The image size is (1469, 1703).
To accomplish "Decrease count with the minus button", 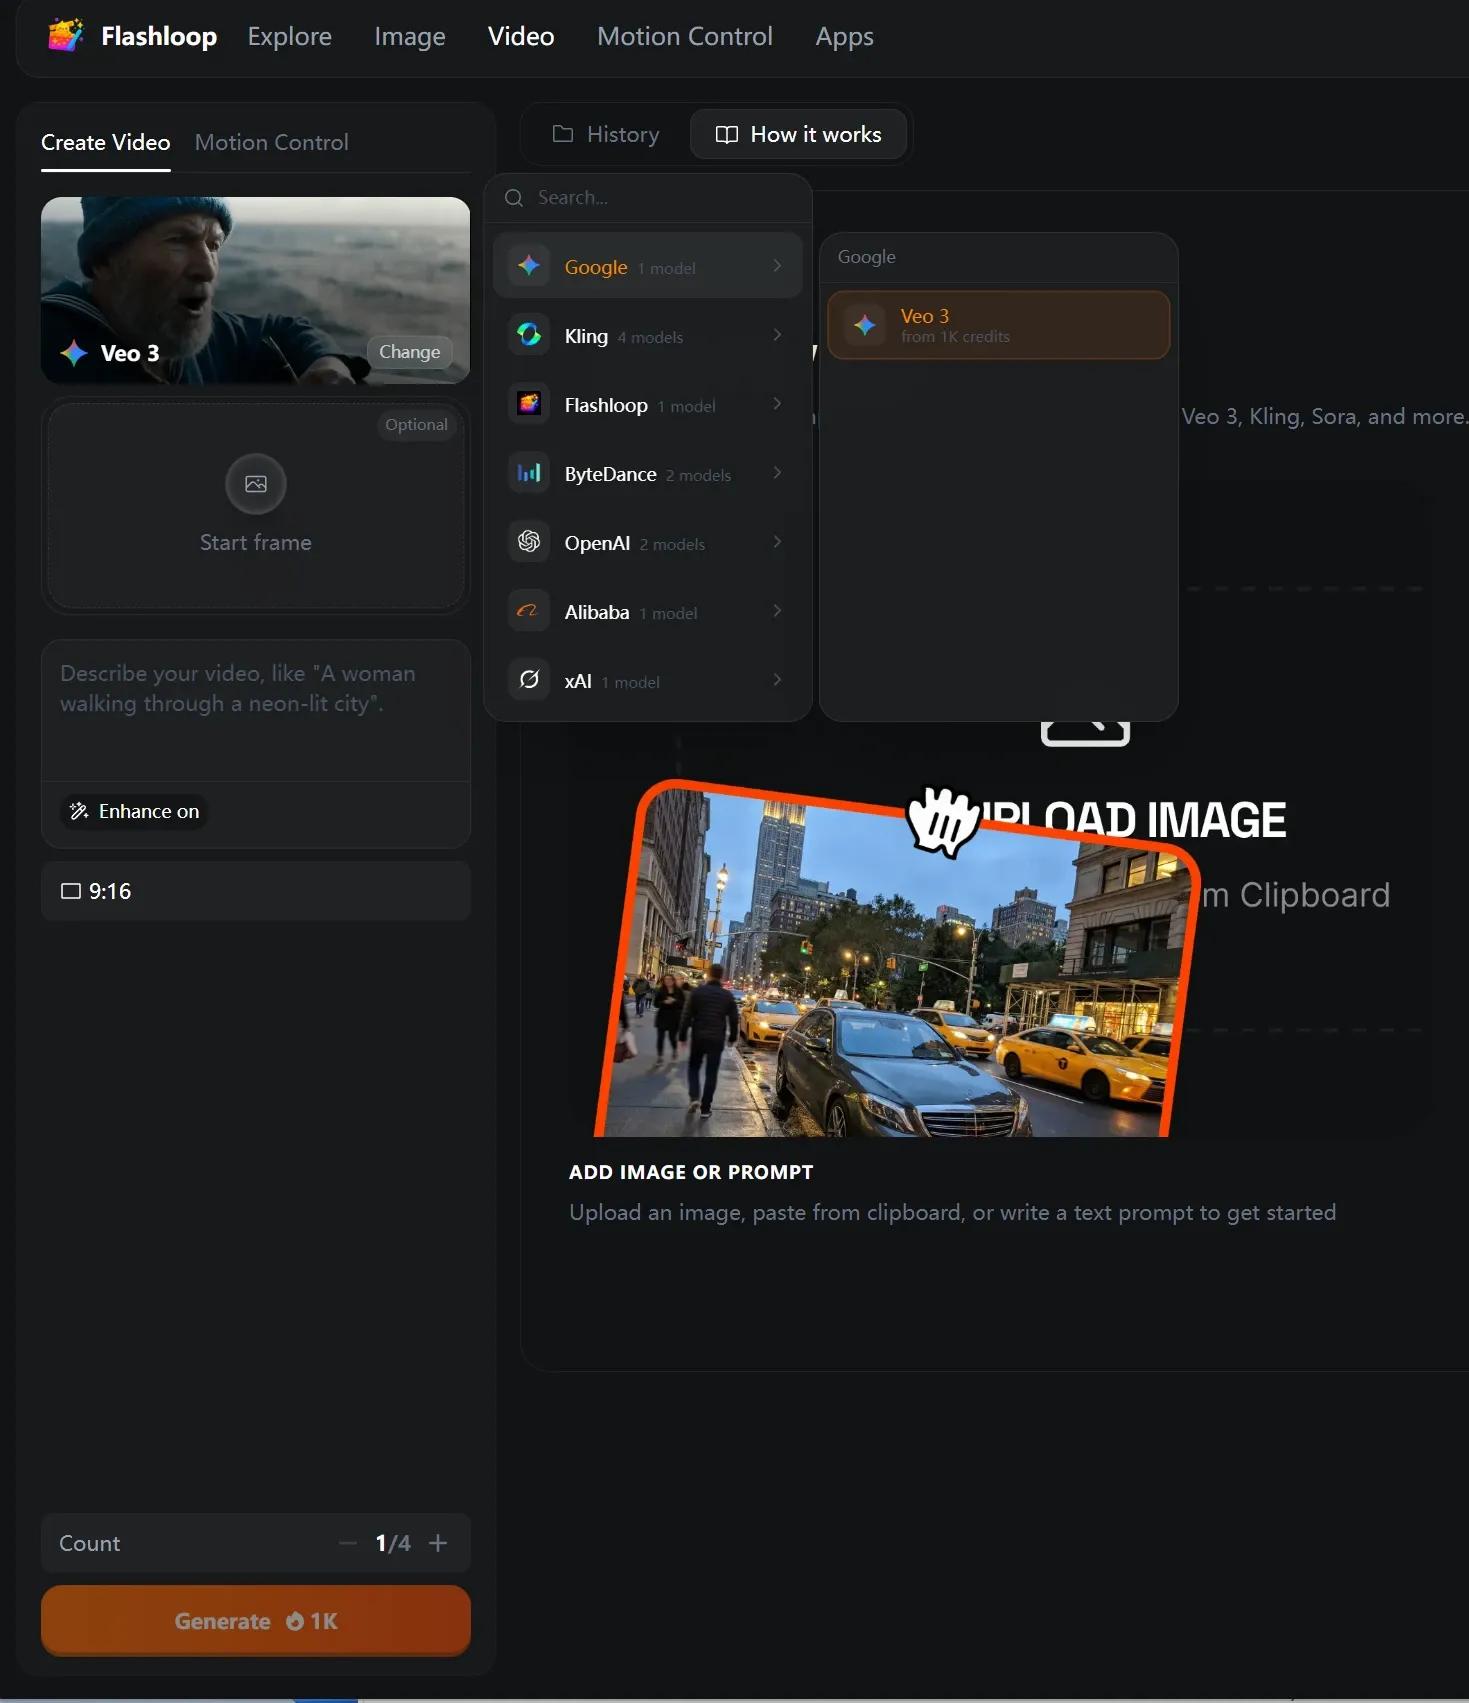I will coord(347,1543).
